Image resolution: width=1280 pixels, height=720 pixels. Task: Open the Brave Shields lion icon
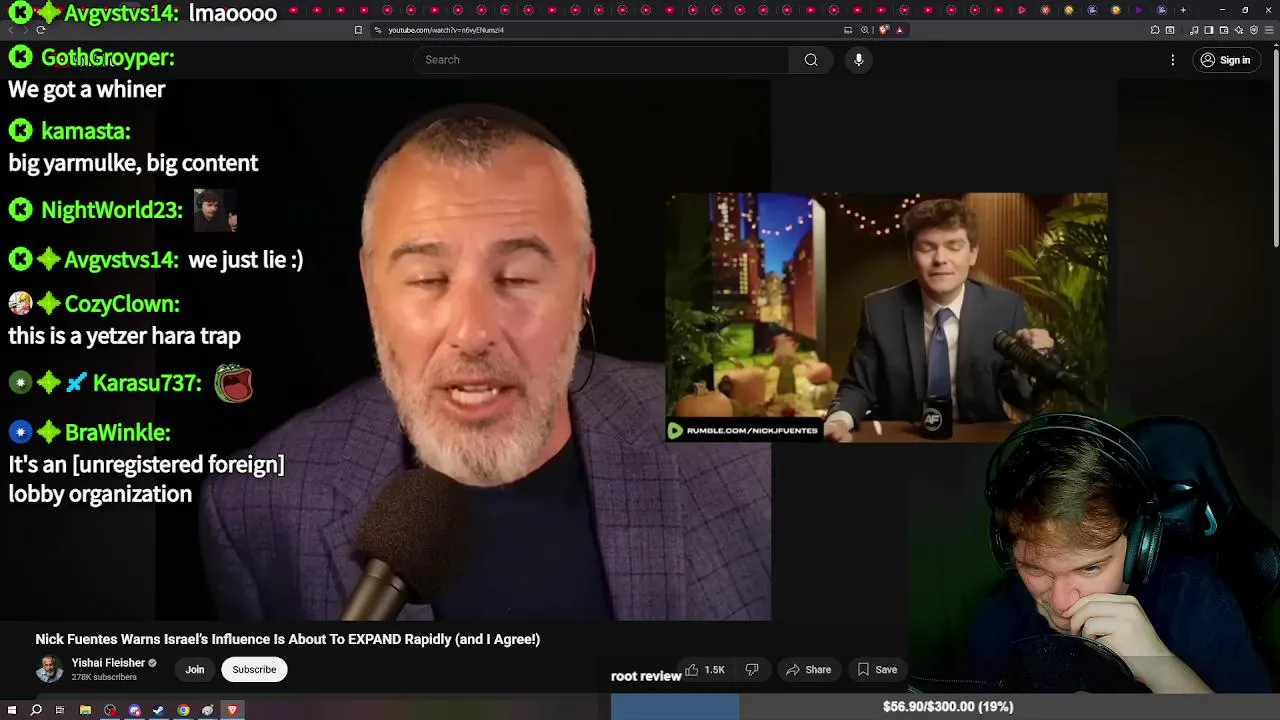click(883, 30)
